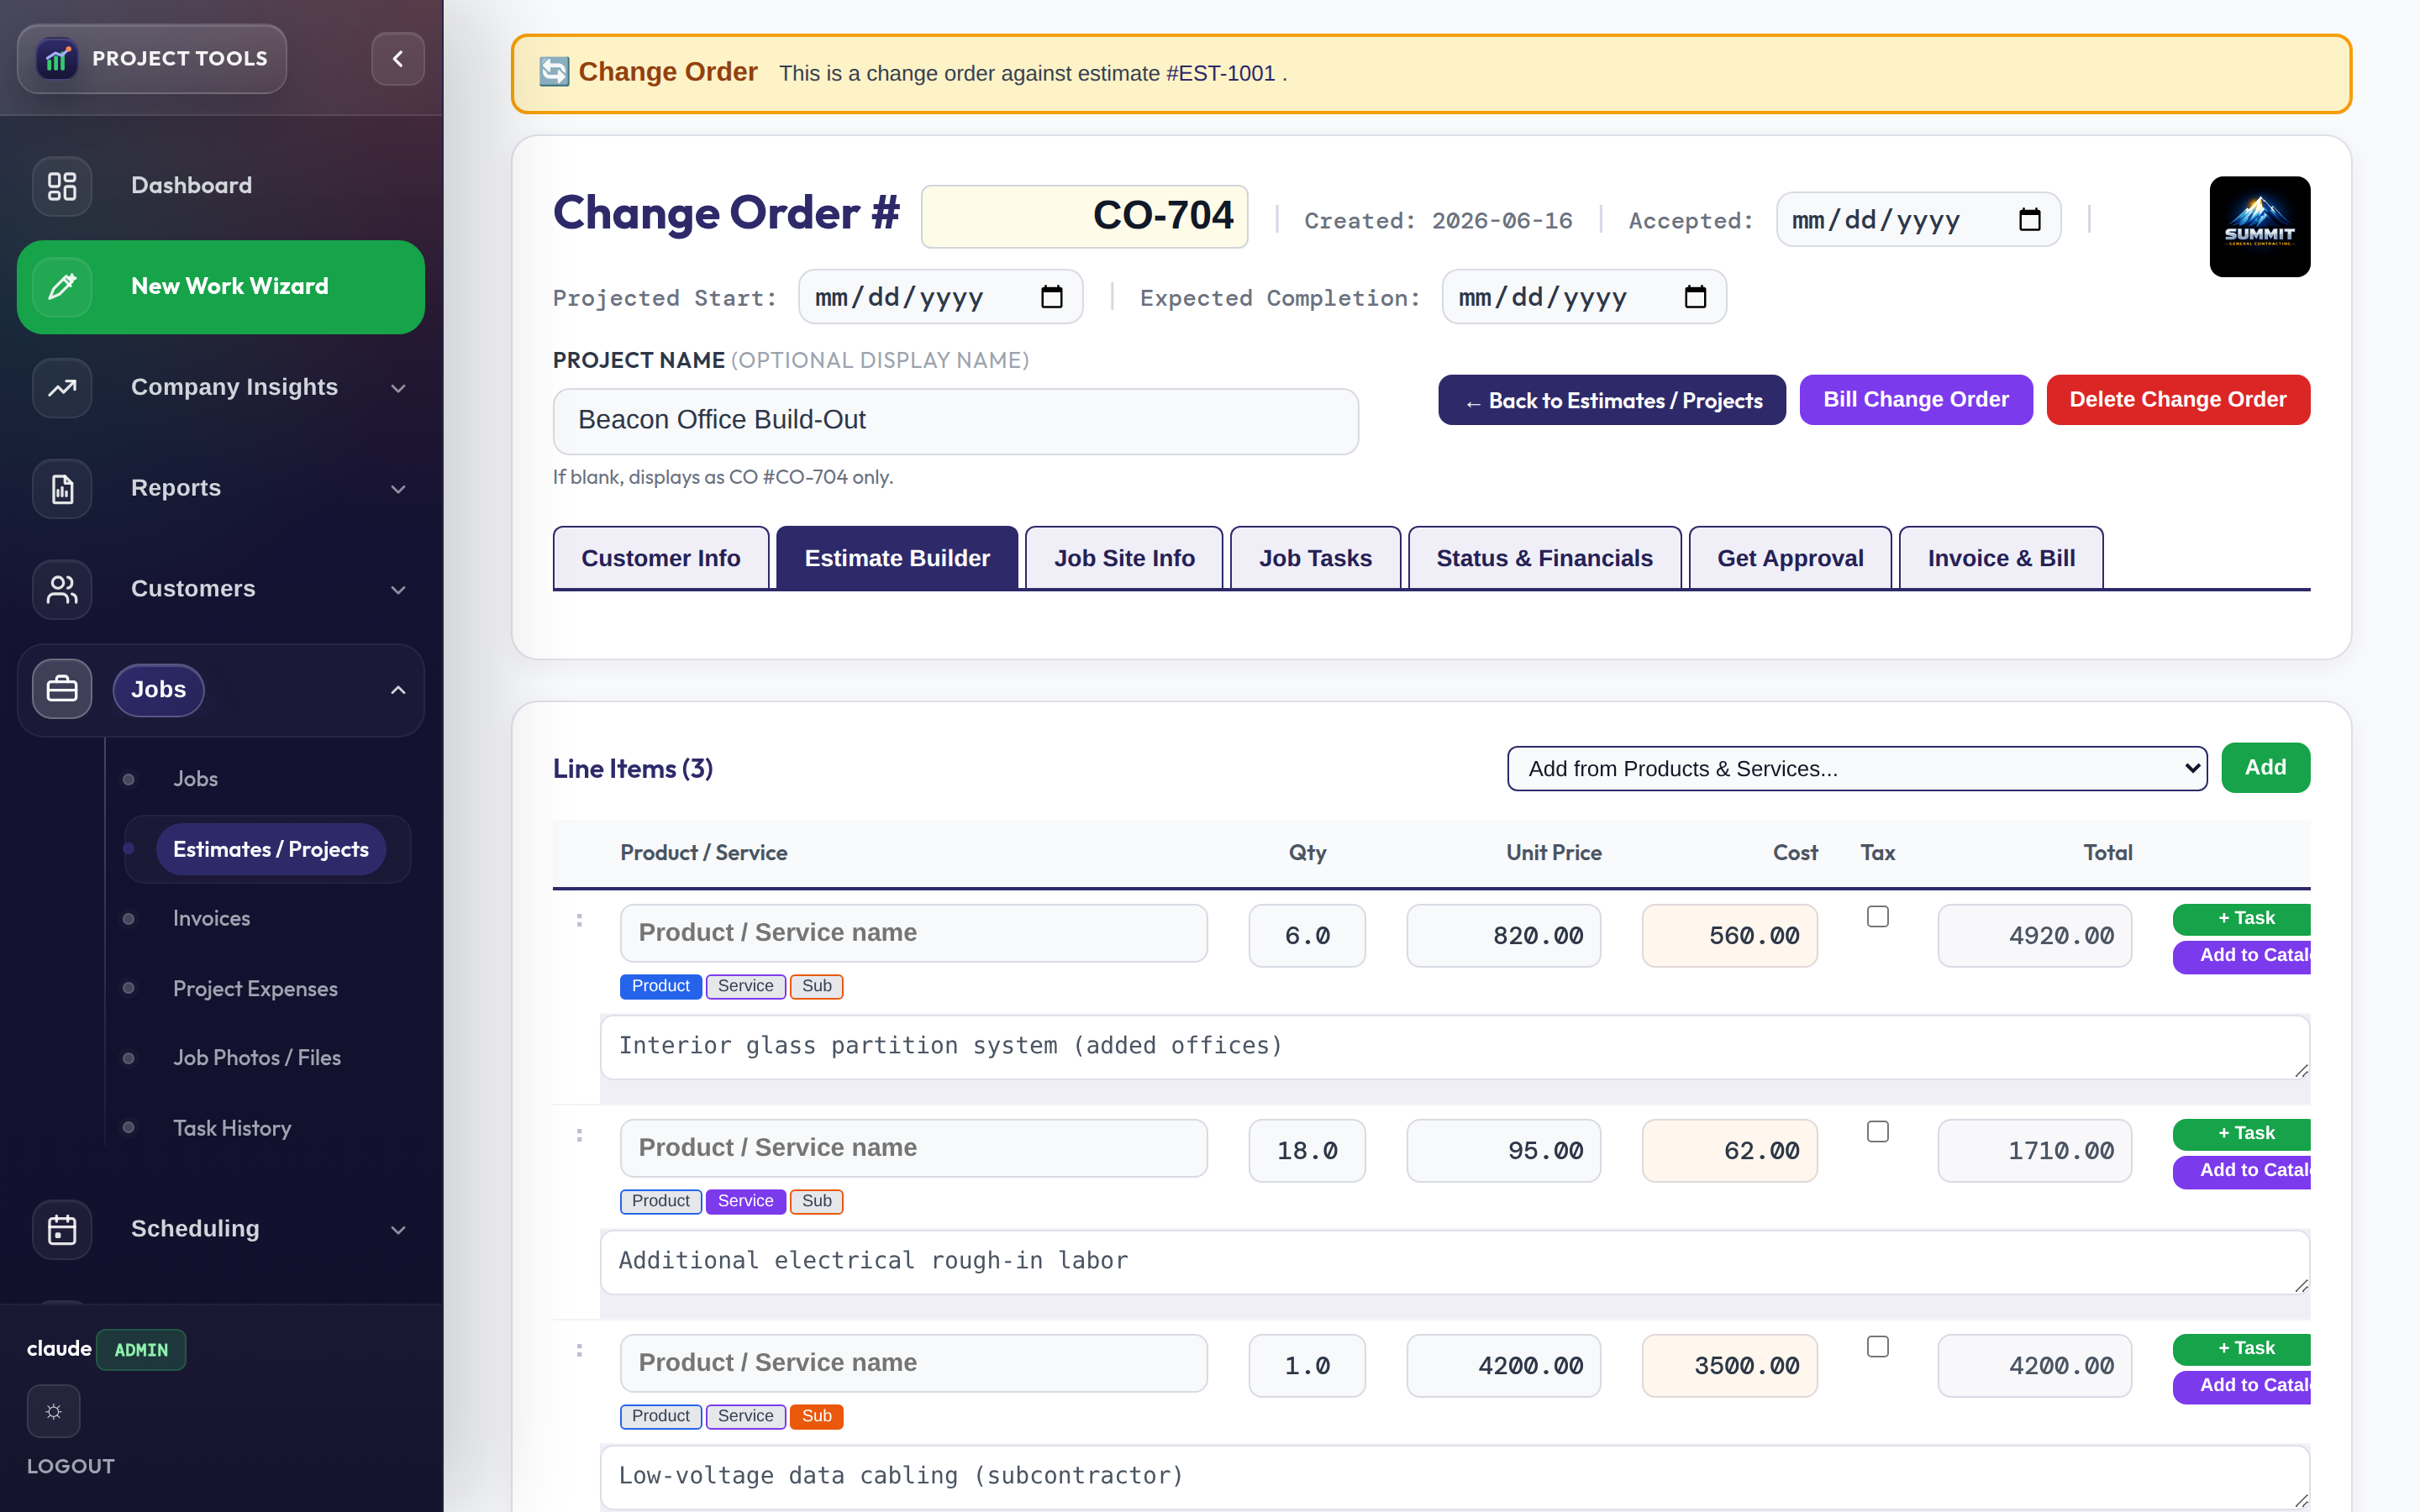Image resolution: width=2420 pixels, height=1512 pixels.
Task: Add a task to glass partition line
Action: [x=2242, y=918]
